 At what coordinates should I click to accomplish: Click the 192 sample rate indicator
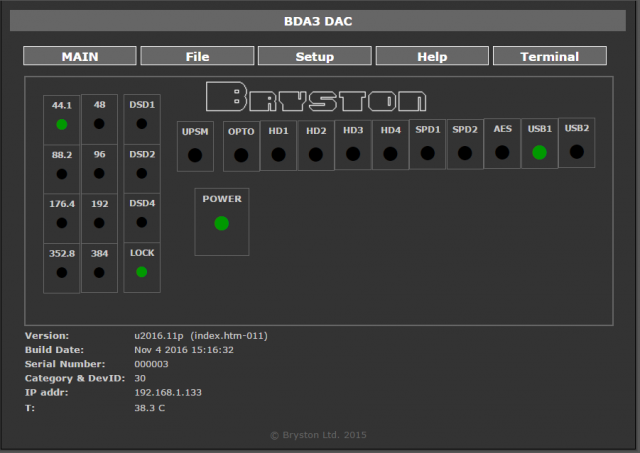click(x=99, y=218)
